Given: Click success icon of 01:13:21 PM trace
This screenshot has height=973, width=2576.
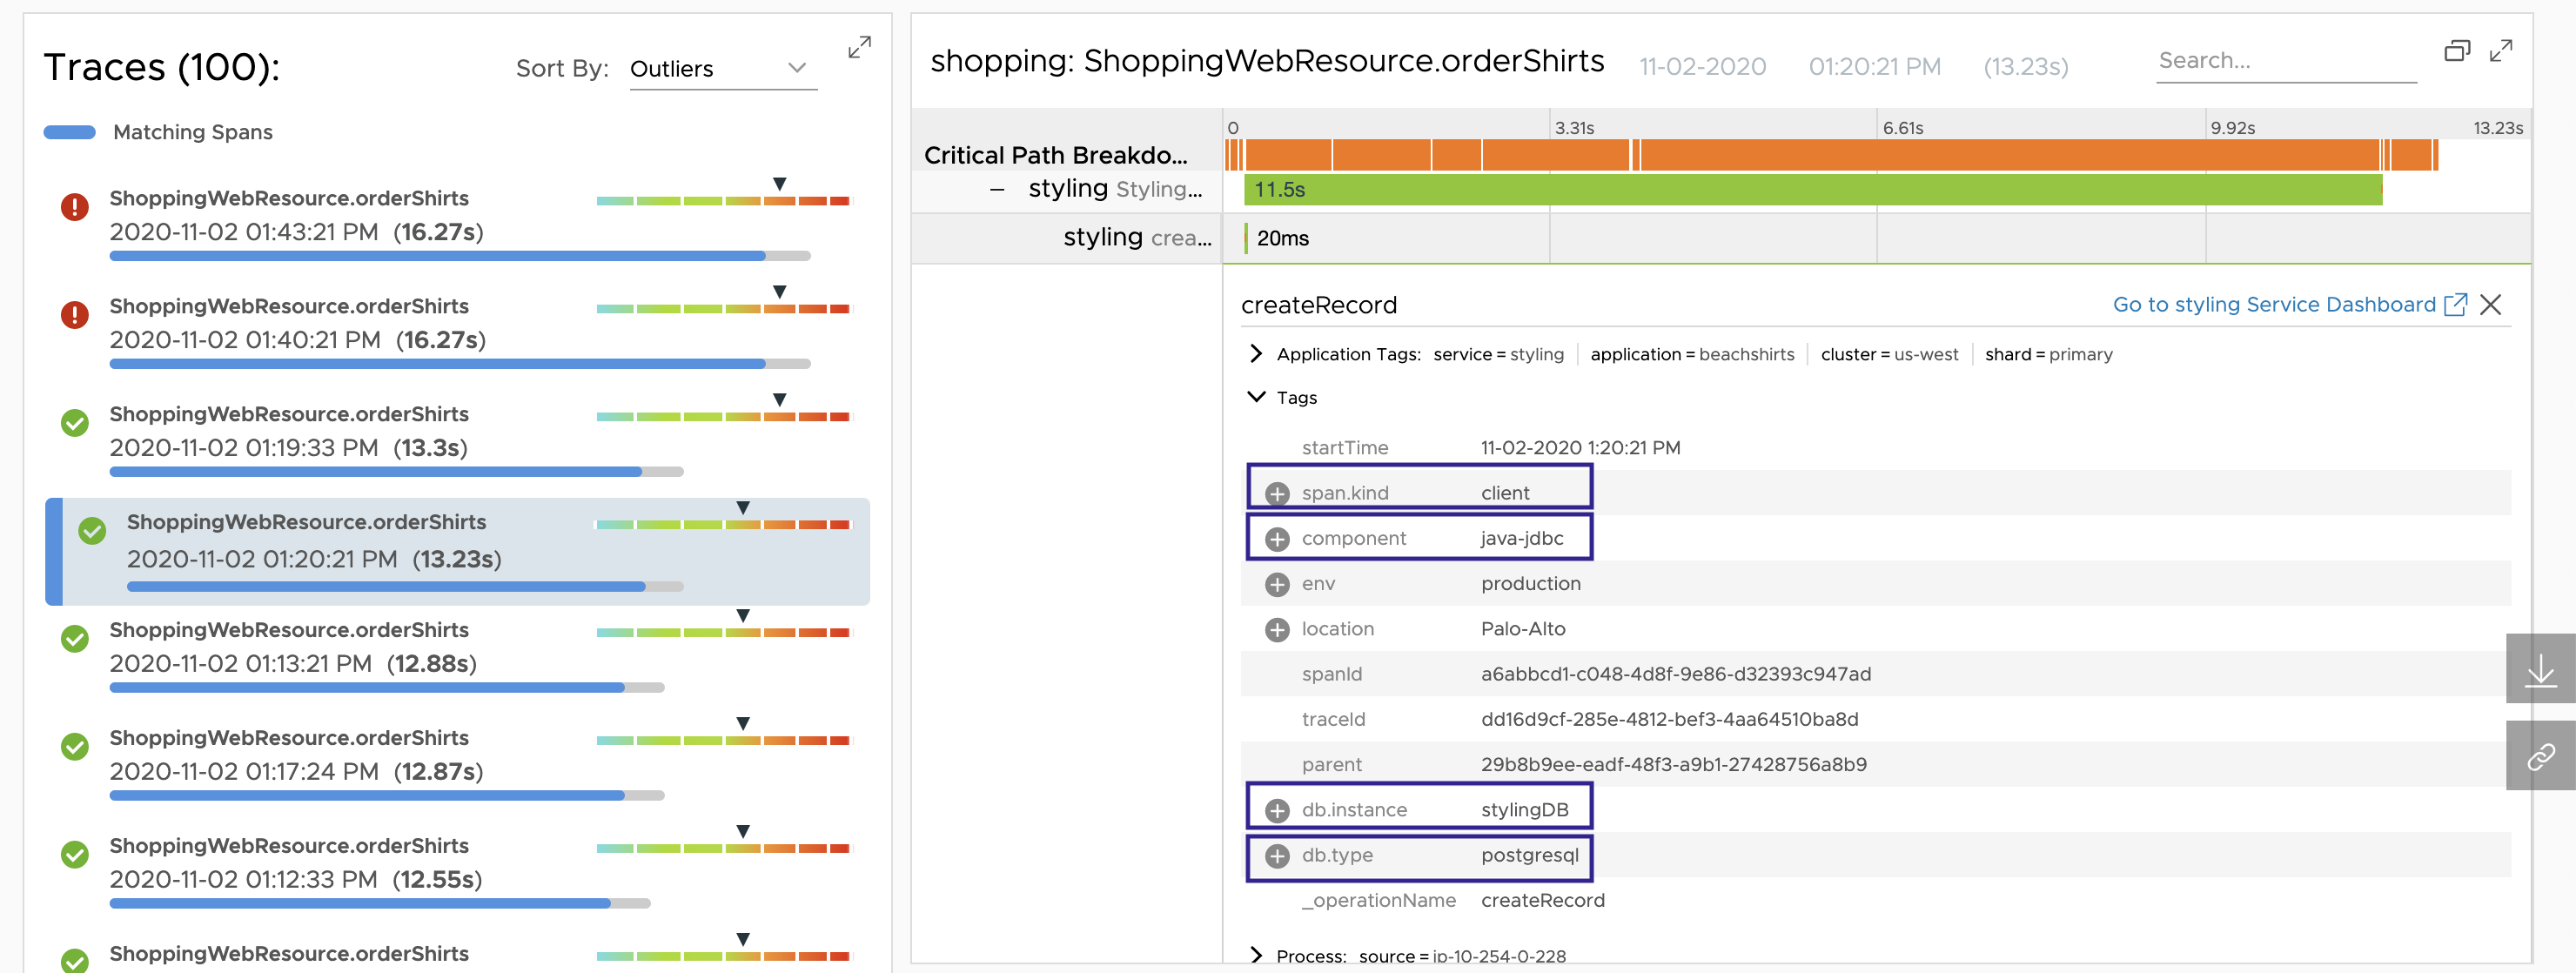Looking at the screenshot, I should point(75,639).
